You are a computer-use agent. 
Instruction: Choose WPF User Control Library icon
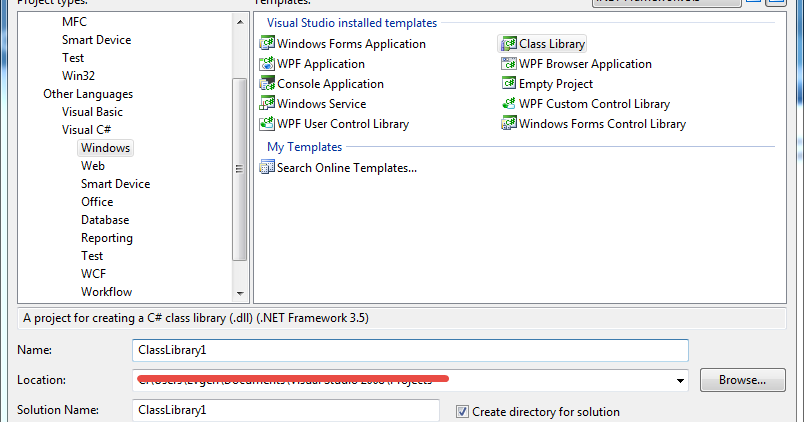pos(267,124)
